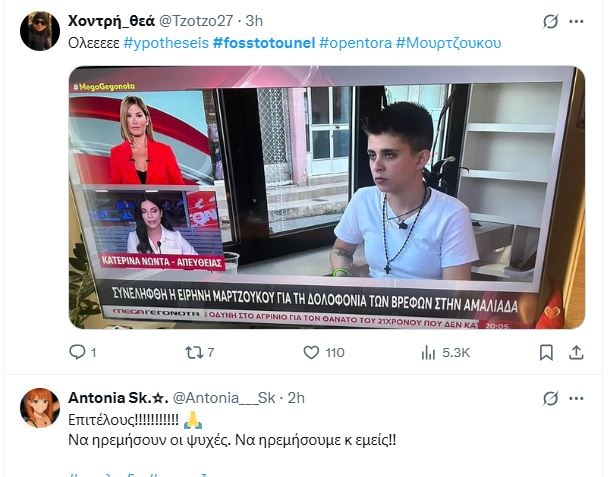Viewport: 608px width, 477px height.
Task: View Antonia Sk. anime avatar
Action: [x=40, y=408]
